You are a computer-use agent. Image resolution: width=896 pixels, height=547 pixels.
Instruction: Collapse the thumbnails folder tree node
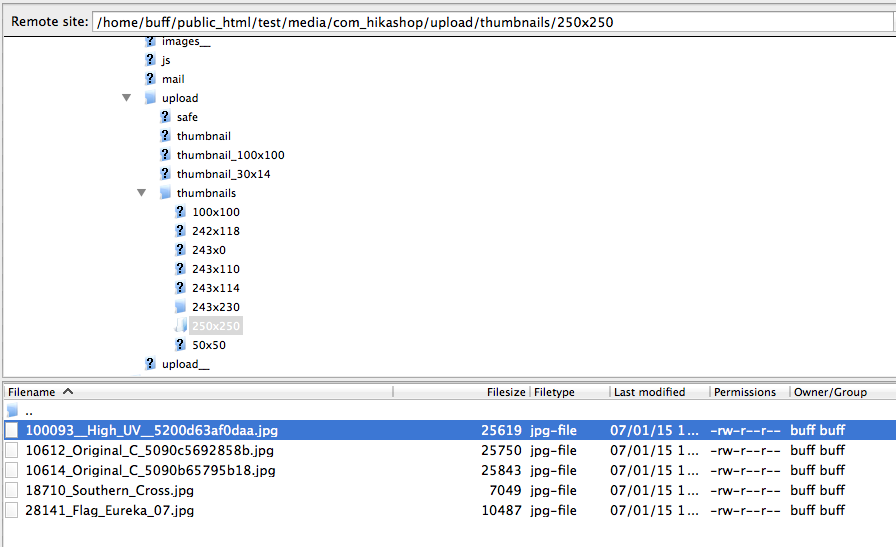pyautogui.click(x=142, y=193)
